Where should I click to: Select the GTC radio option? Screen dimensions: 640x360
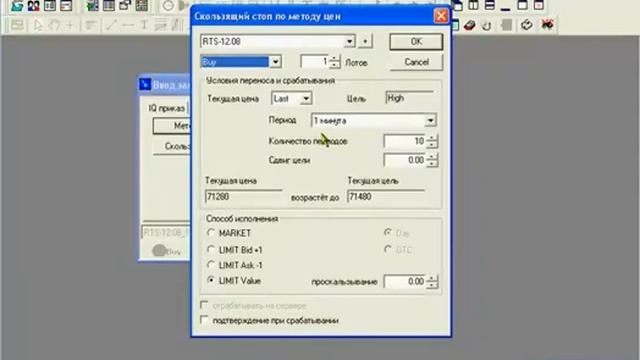tap(388, 249)
